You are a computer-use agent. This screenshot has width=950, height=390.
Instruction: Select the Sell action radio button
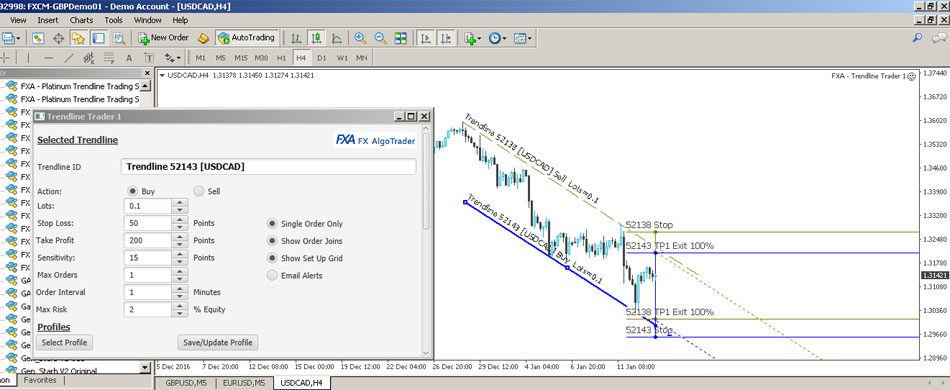click(x=199, y=191)
